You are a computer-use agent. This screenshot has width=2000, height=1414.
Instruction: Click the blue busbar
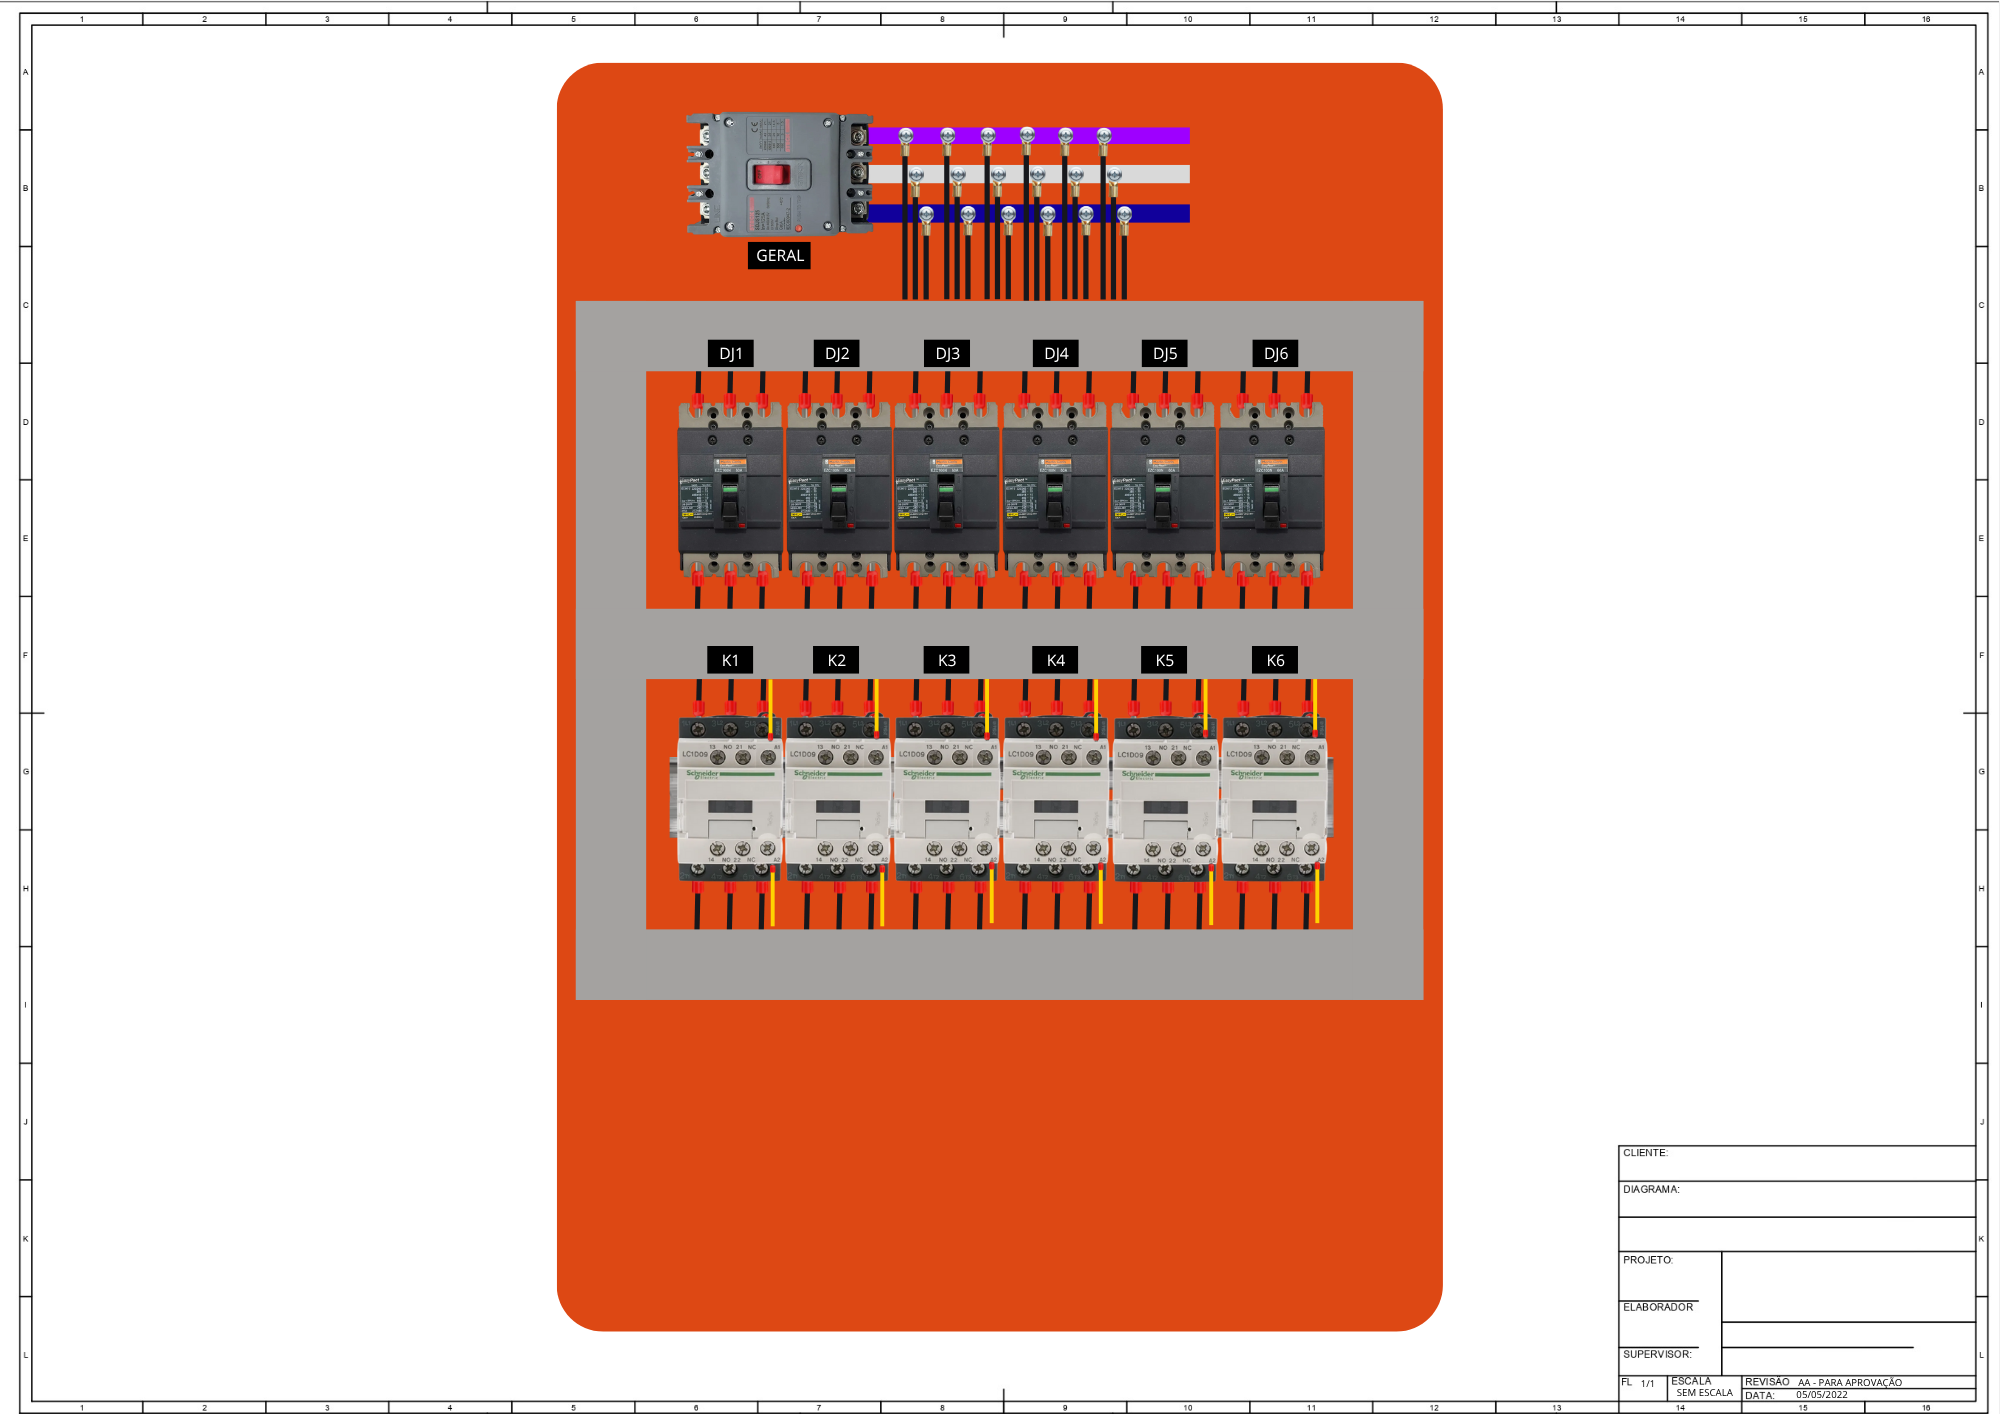coord(1160,213)
